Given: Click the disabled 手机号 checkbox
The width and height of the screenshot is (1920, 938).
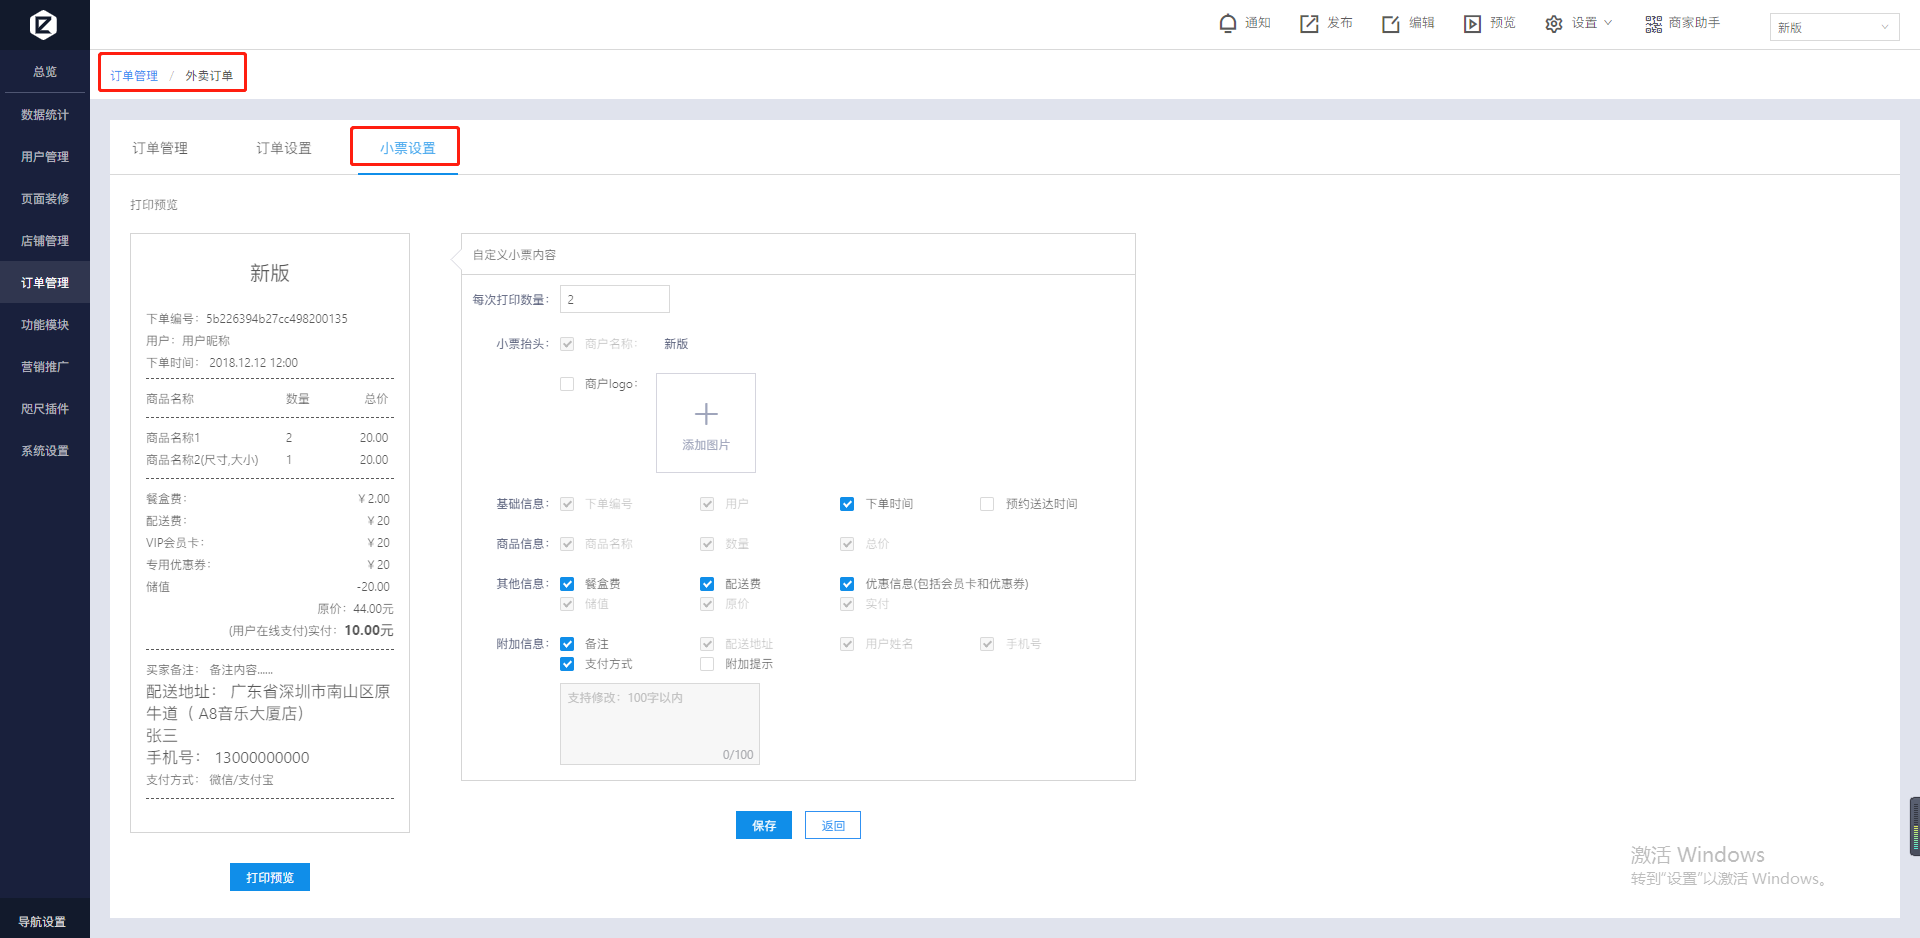Looking at the screenshot, I should pyautogui.click(x=987, y=644).
